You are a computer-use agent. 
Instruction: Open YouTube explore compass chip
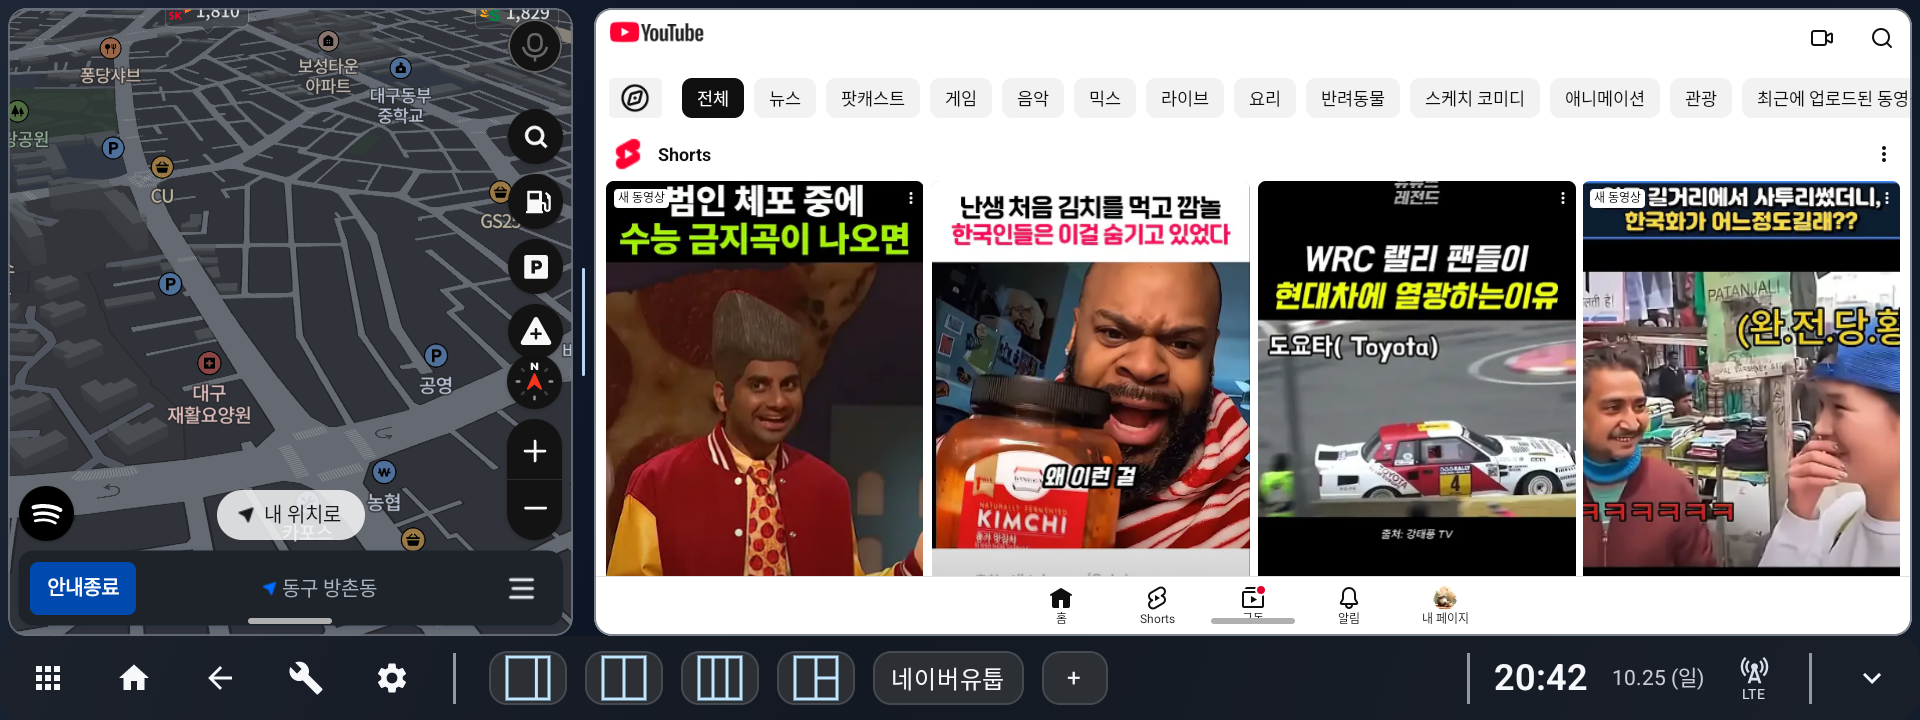point(635,98)
